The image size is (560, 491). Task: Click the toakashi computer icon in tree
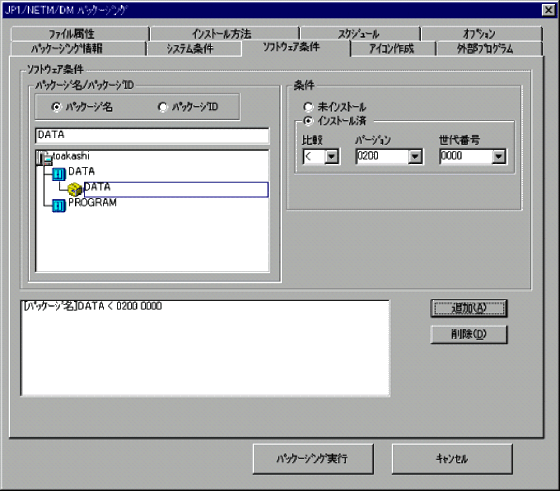point(45,158)
